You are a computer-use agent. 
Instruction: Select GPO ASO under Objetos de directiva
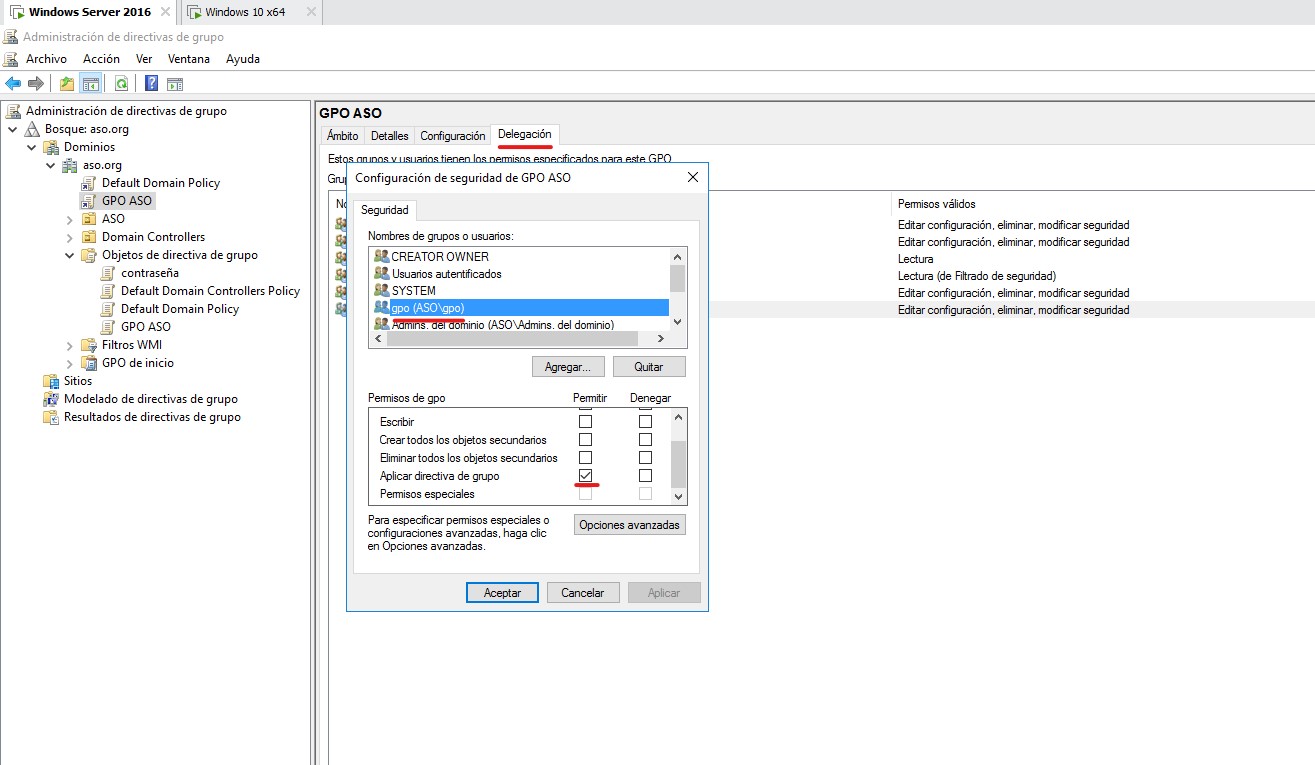146,327
